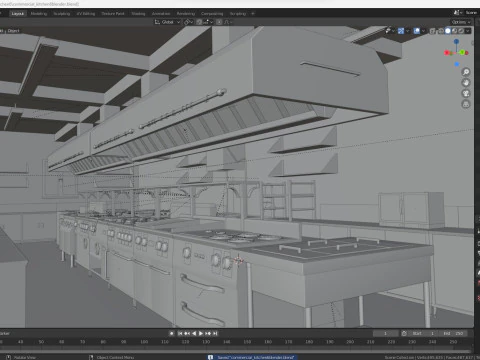
Task: Switch to the UV Editing workspace tab
Action: 86,14
